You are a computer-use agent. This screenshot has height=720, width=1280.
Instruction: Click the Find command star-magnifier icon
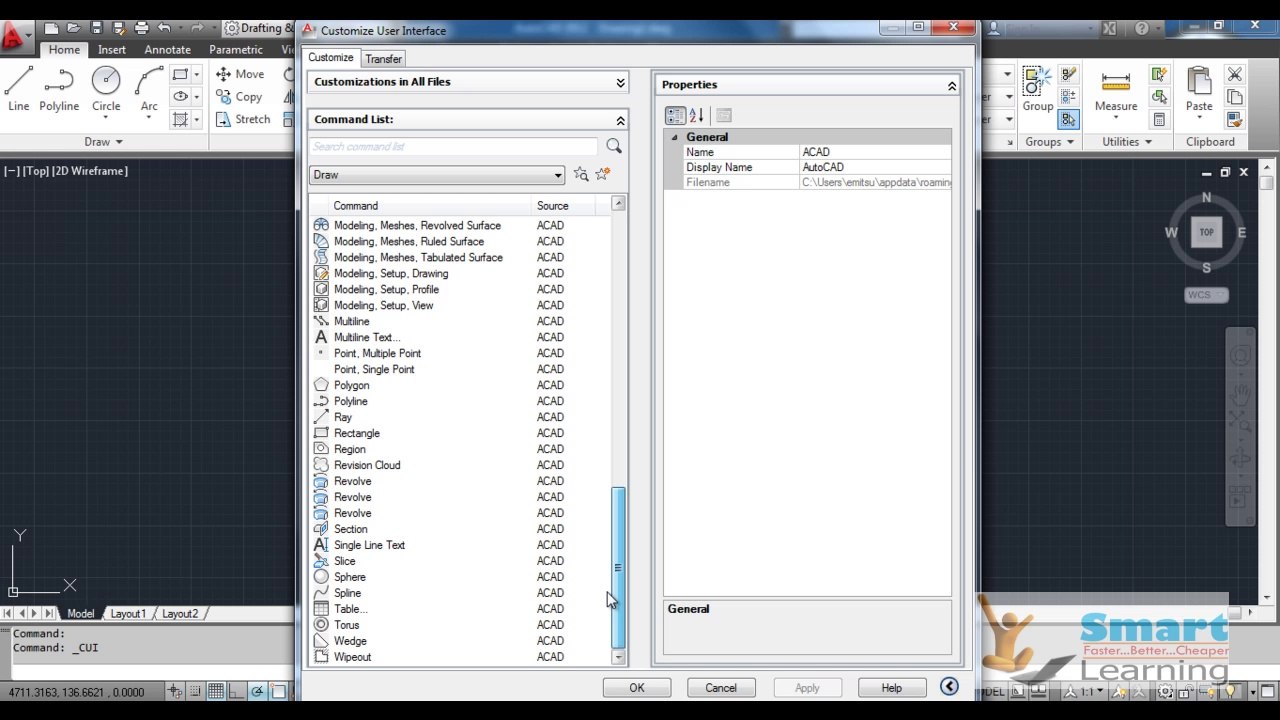581,174
